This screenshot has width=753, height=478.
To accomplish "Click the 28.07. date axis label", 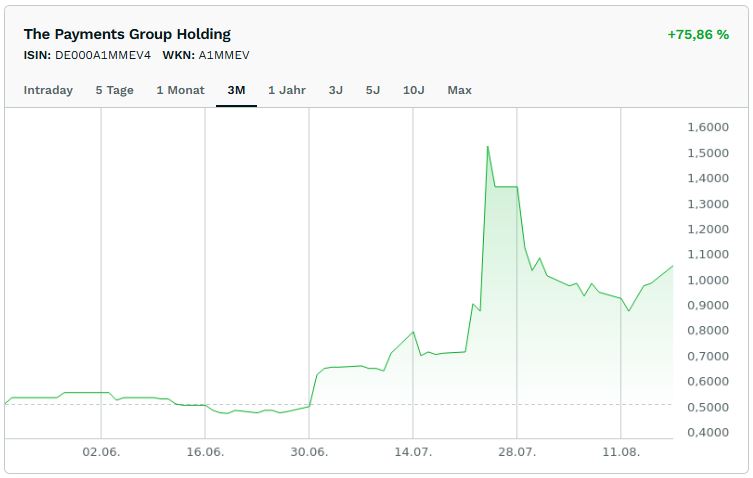I will point(517,452).
